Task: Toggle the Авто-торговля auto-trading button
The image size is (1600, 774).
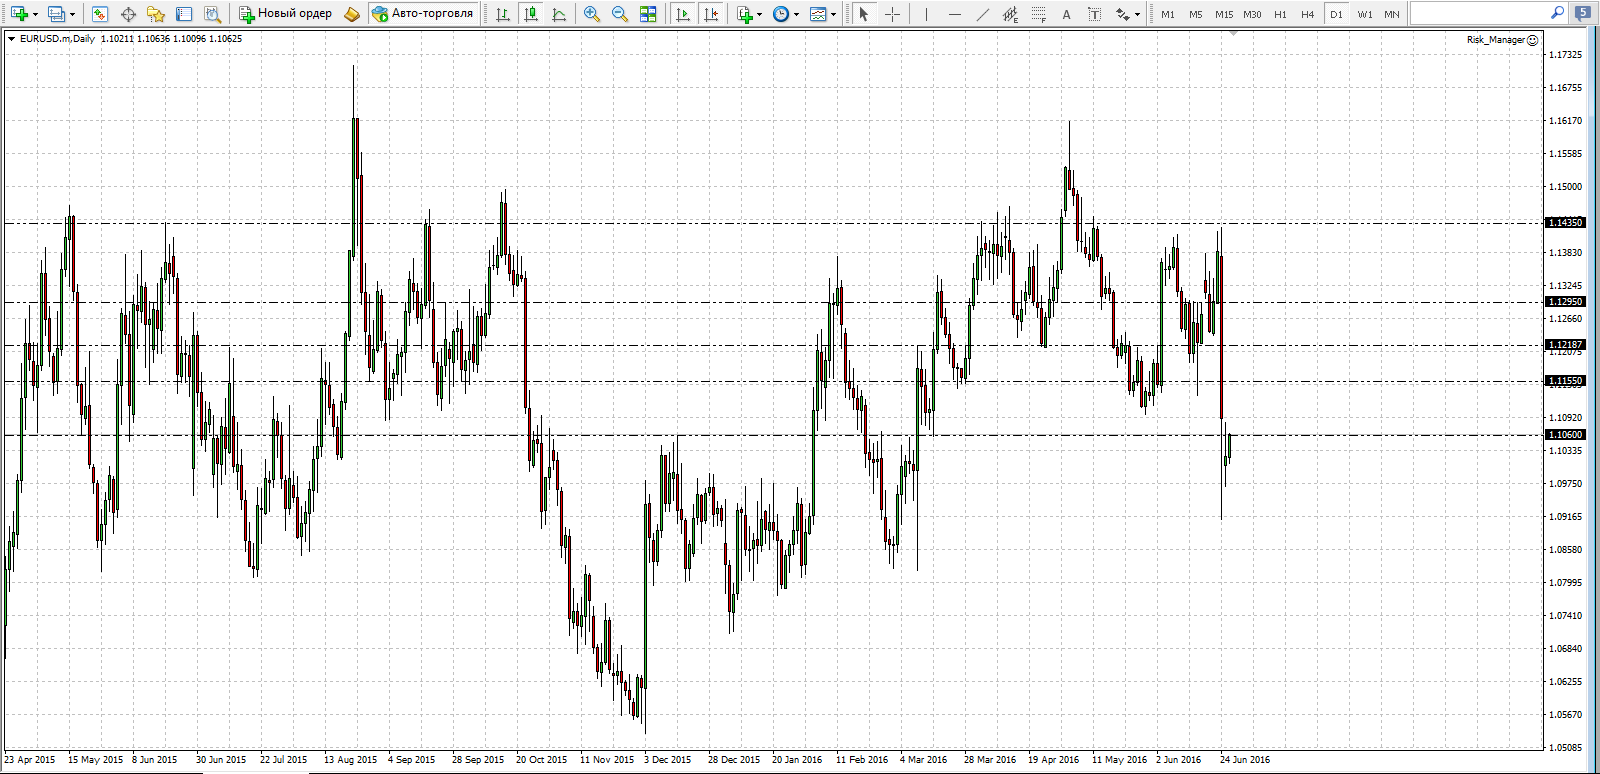Action: [x=422, y=14]
